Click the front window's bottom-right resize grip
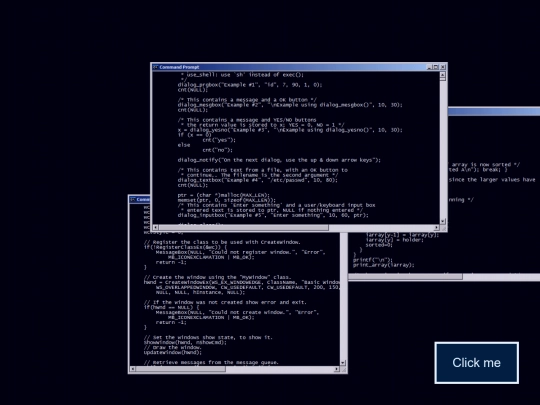540x405 pixels. 443,228
